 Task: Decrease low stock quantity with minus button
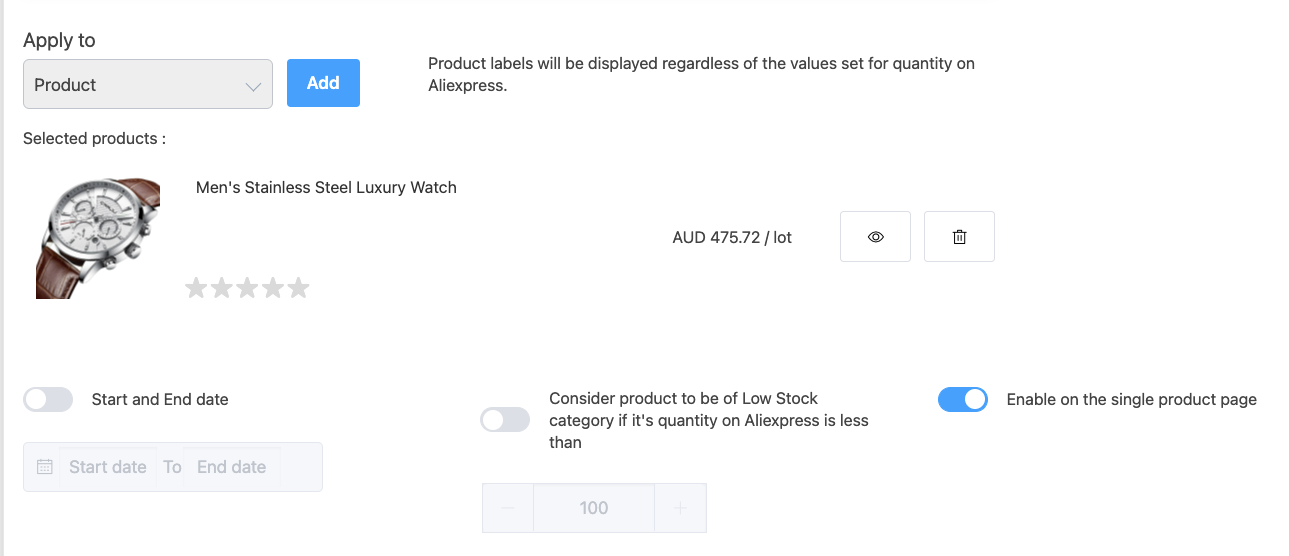point(508,508)
